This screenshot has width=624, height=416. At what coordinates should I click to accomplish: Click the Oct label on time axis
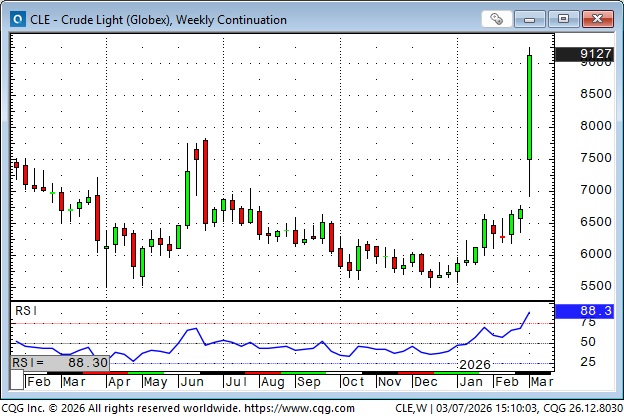[x=353, y=382]
